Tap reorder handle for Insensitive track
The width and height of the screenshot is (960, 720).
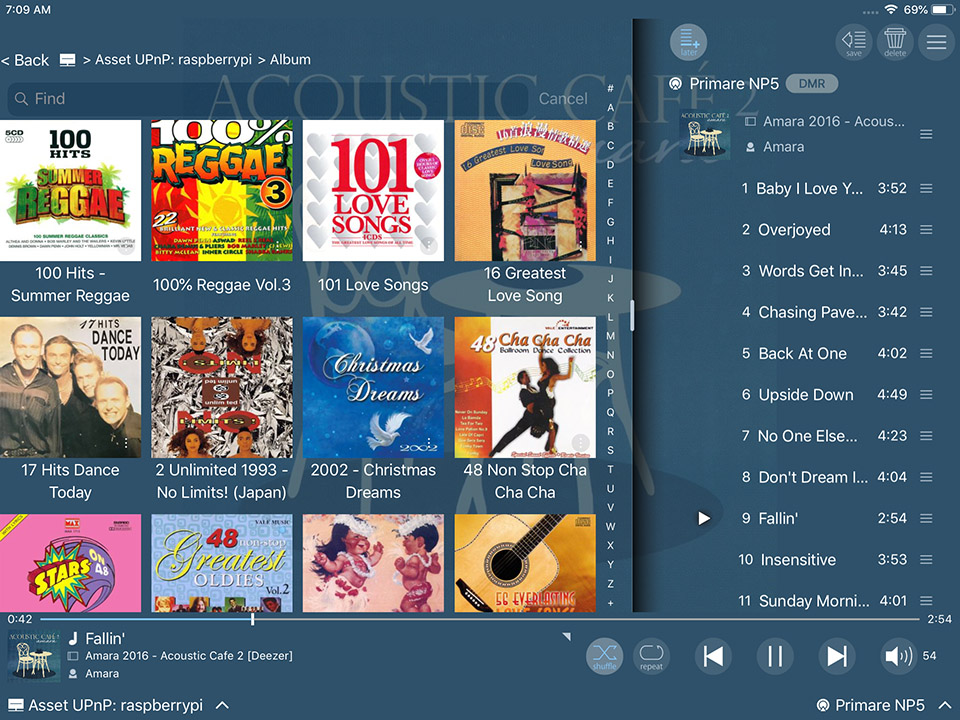click(926, 560)
